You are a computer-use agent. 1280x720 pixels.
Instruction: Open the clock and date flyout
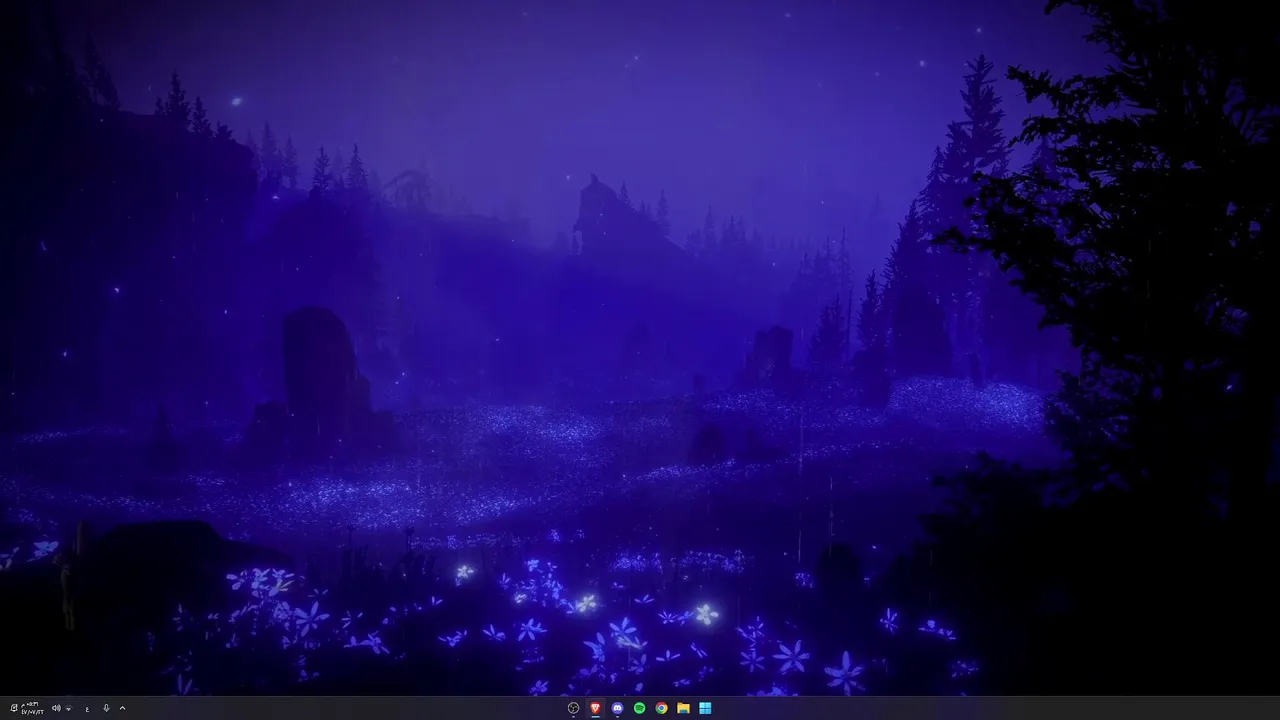(x=32, y=708)
